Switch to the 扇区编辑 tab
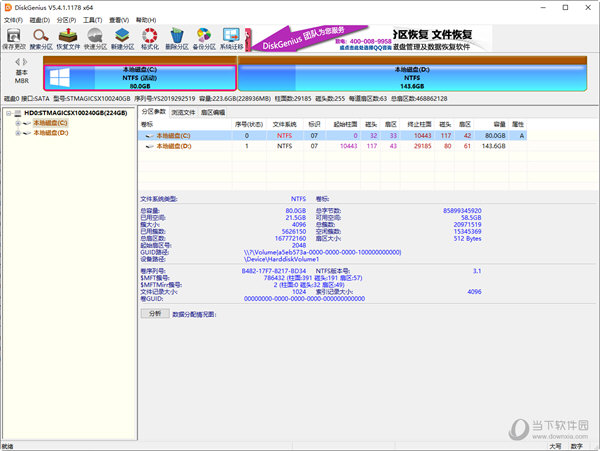 pyautogui.click(x=214, y=112)
